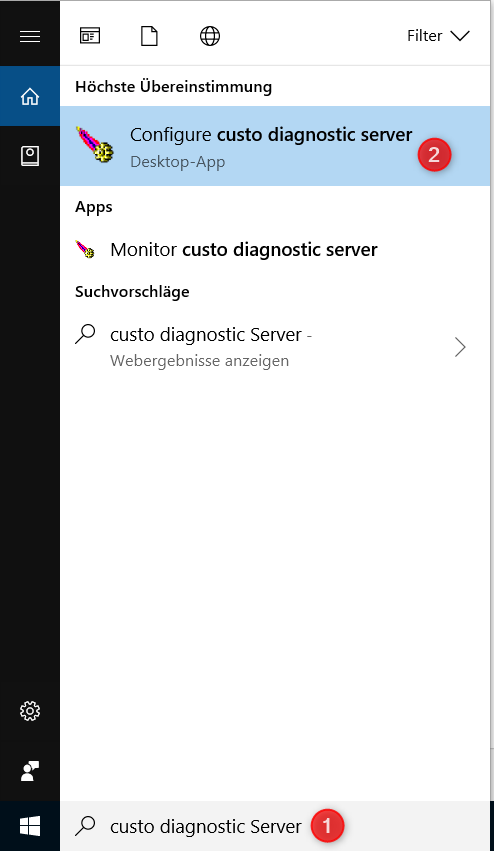
Task: Click the chevron arrow next to Filter
Action: (460, 36)
